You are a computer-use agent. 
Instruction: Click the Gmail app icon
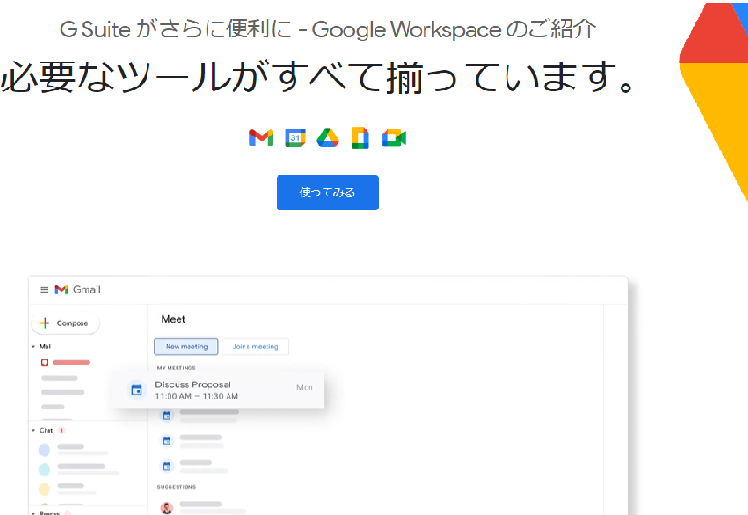pyautogui.click(x=261, y=138)
